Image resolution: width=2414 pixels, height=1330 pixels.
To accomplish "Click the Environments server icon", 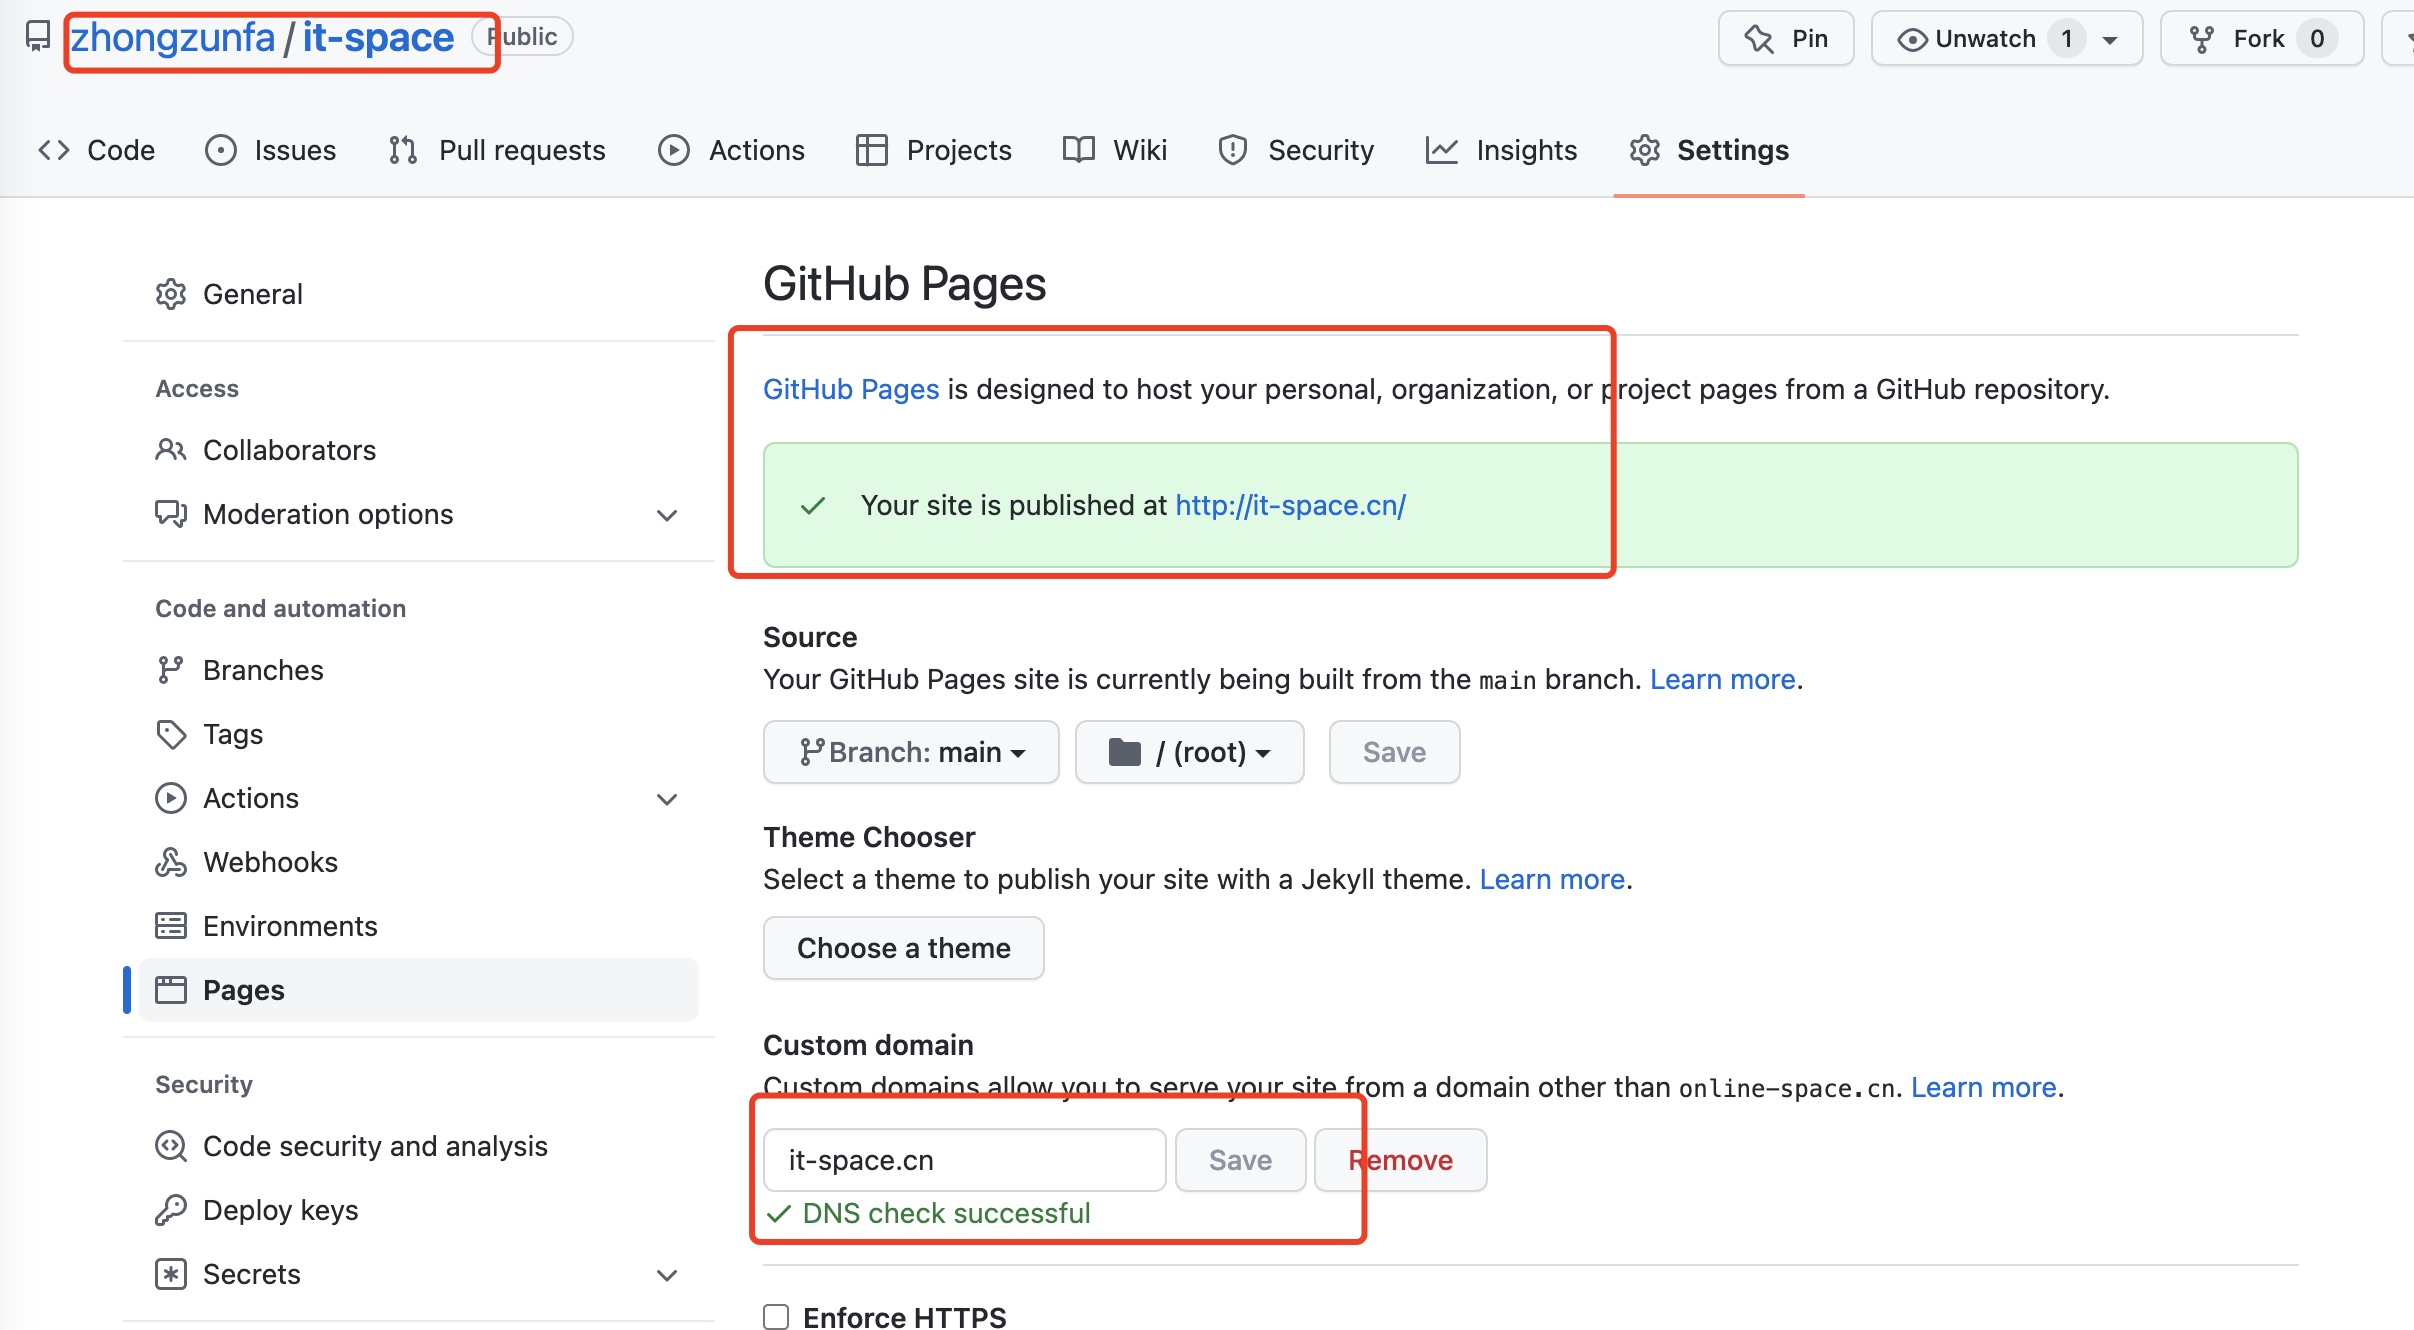I will click(170, 926).
